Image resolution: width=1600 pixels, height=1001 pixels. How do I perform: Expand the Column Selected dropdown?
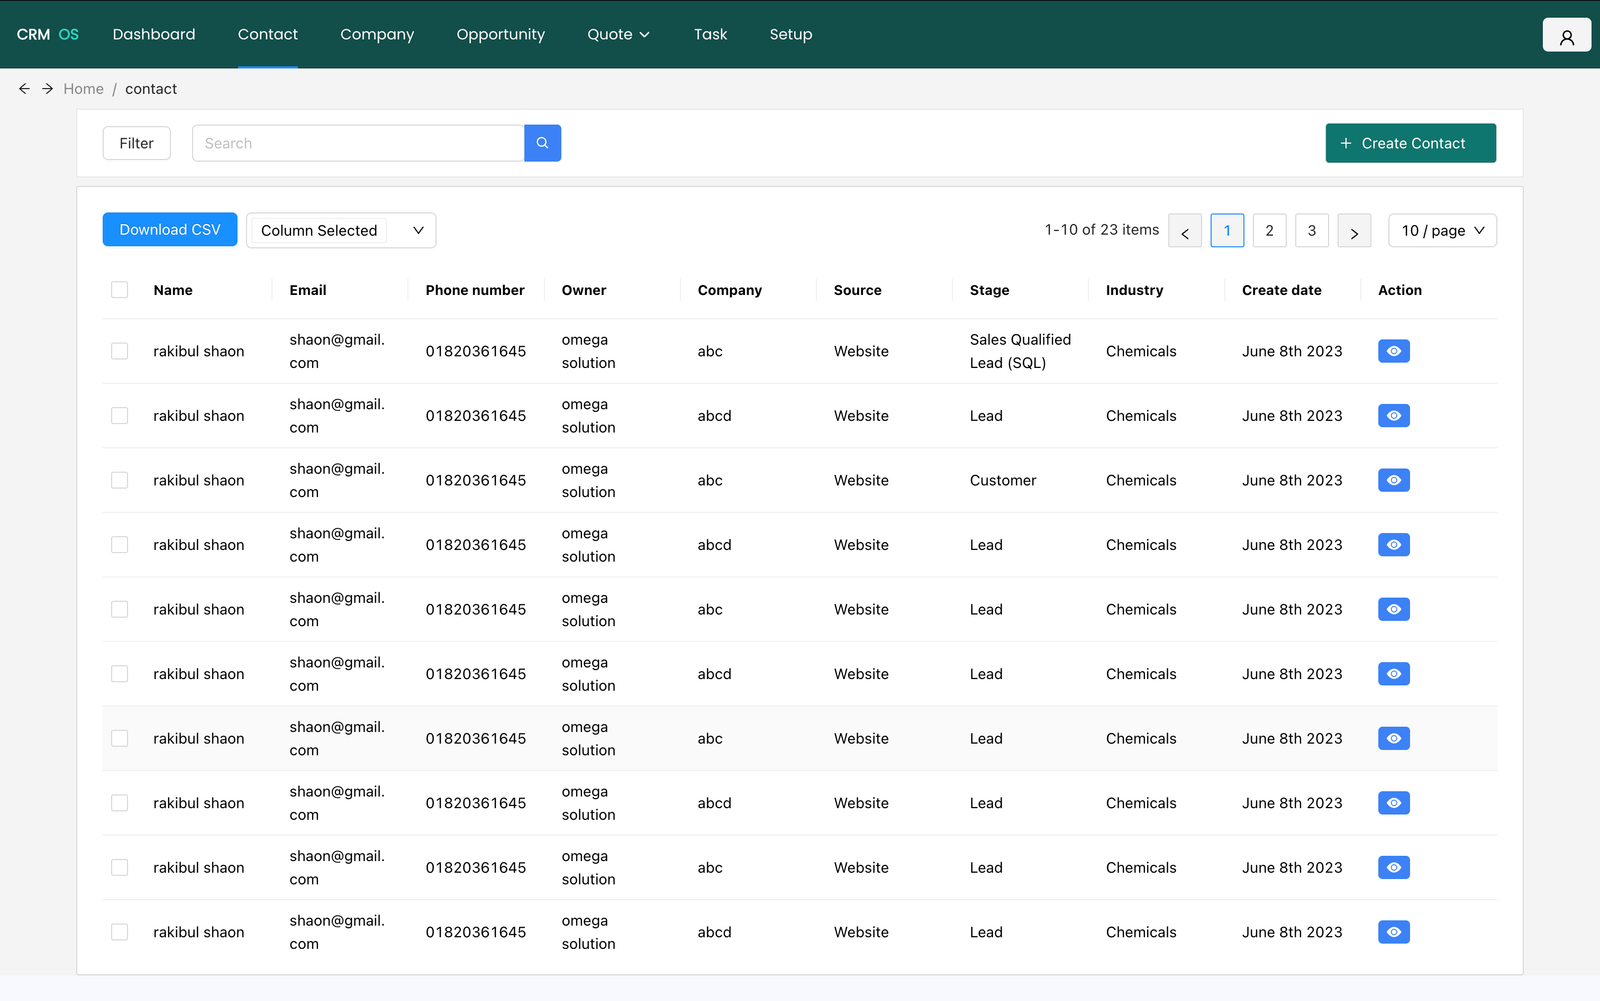[x=341, y=231]
